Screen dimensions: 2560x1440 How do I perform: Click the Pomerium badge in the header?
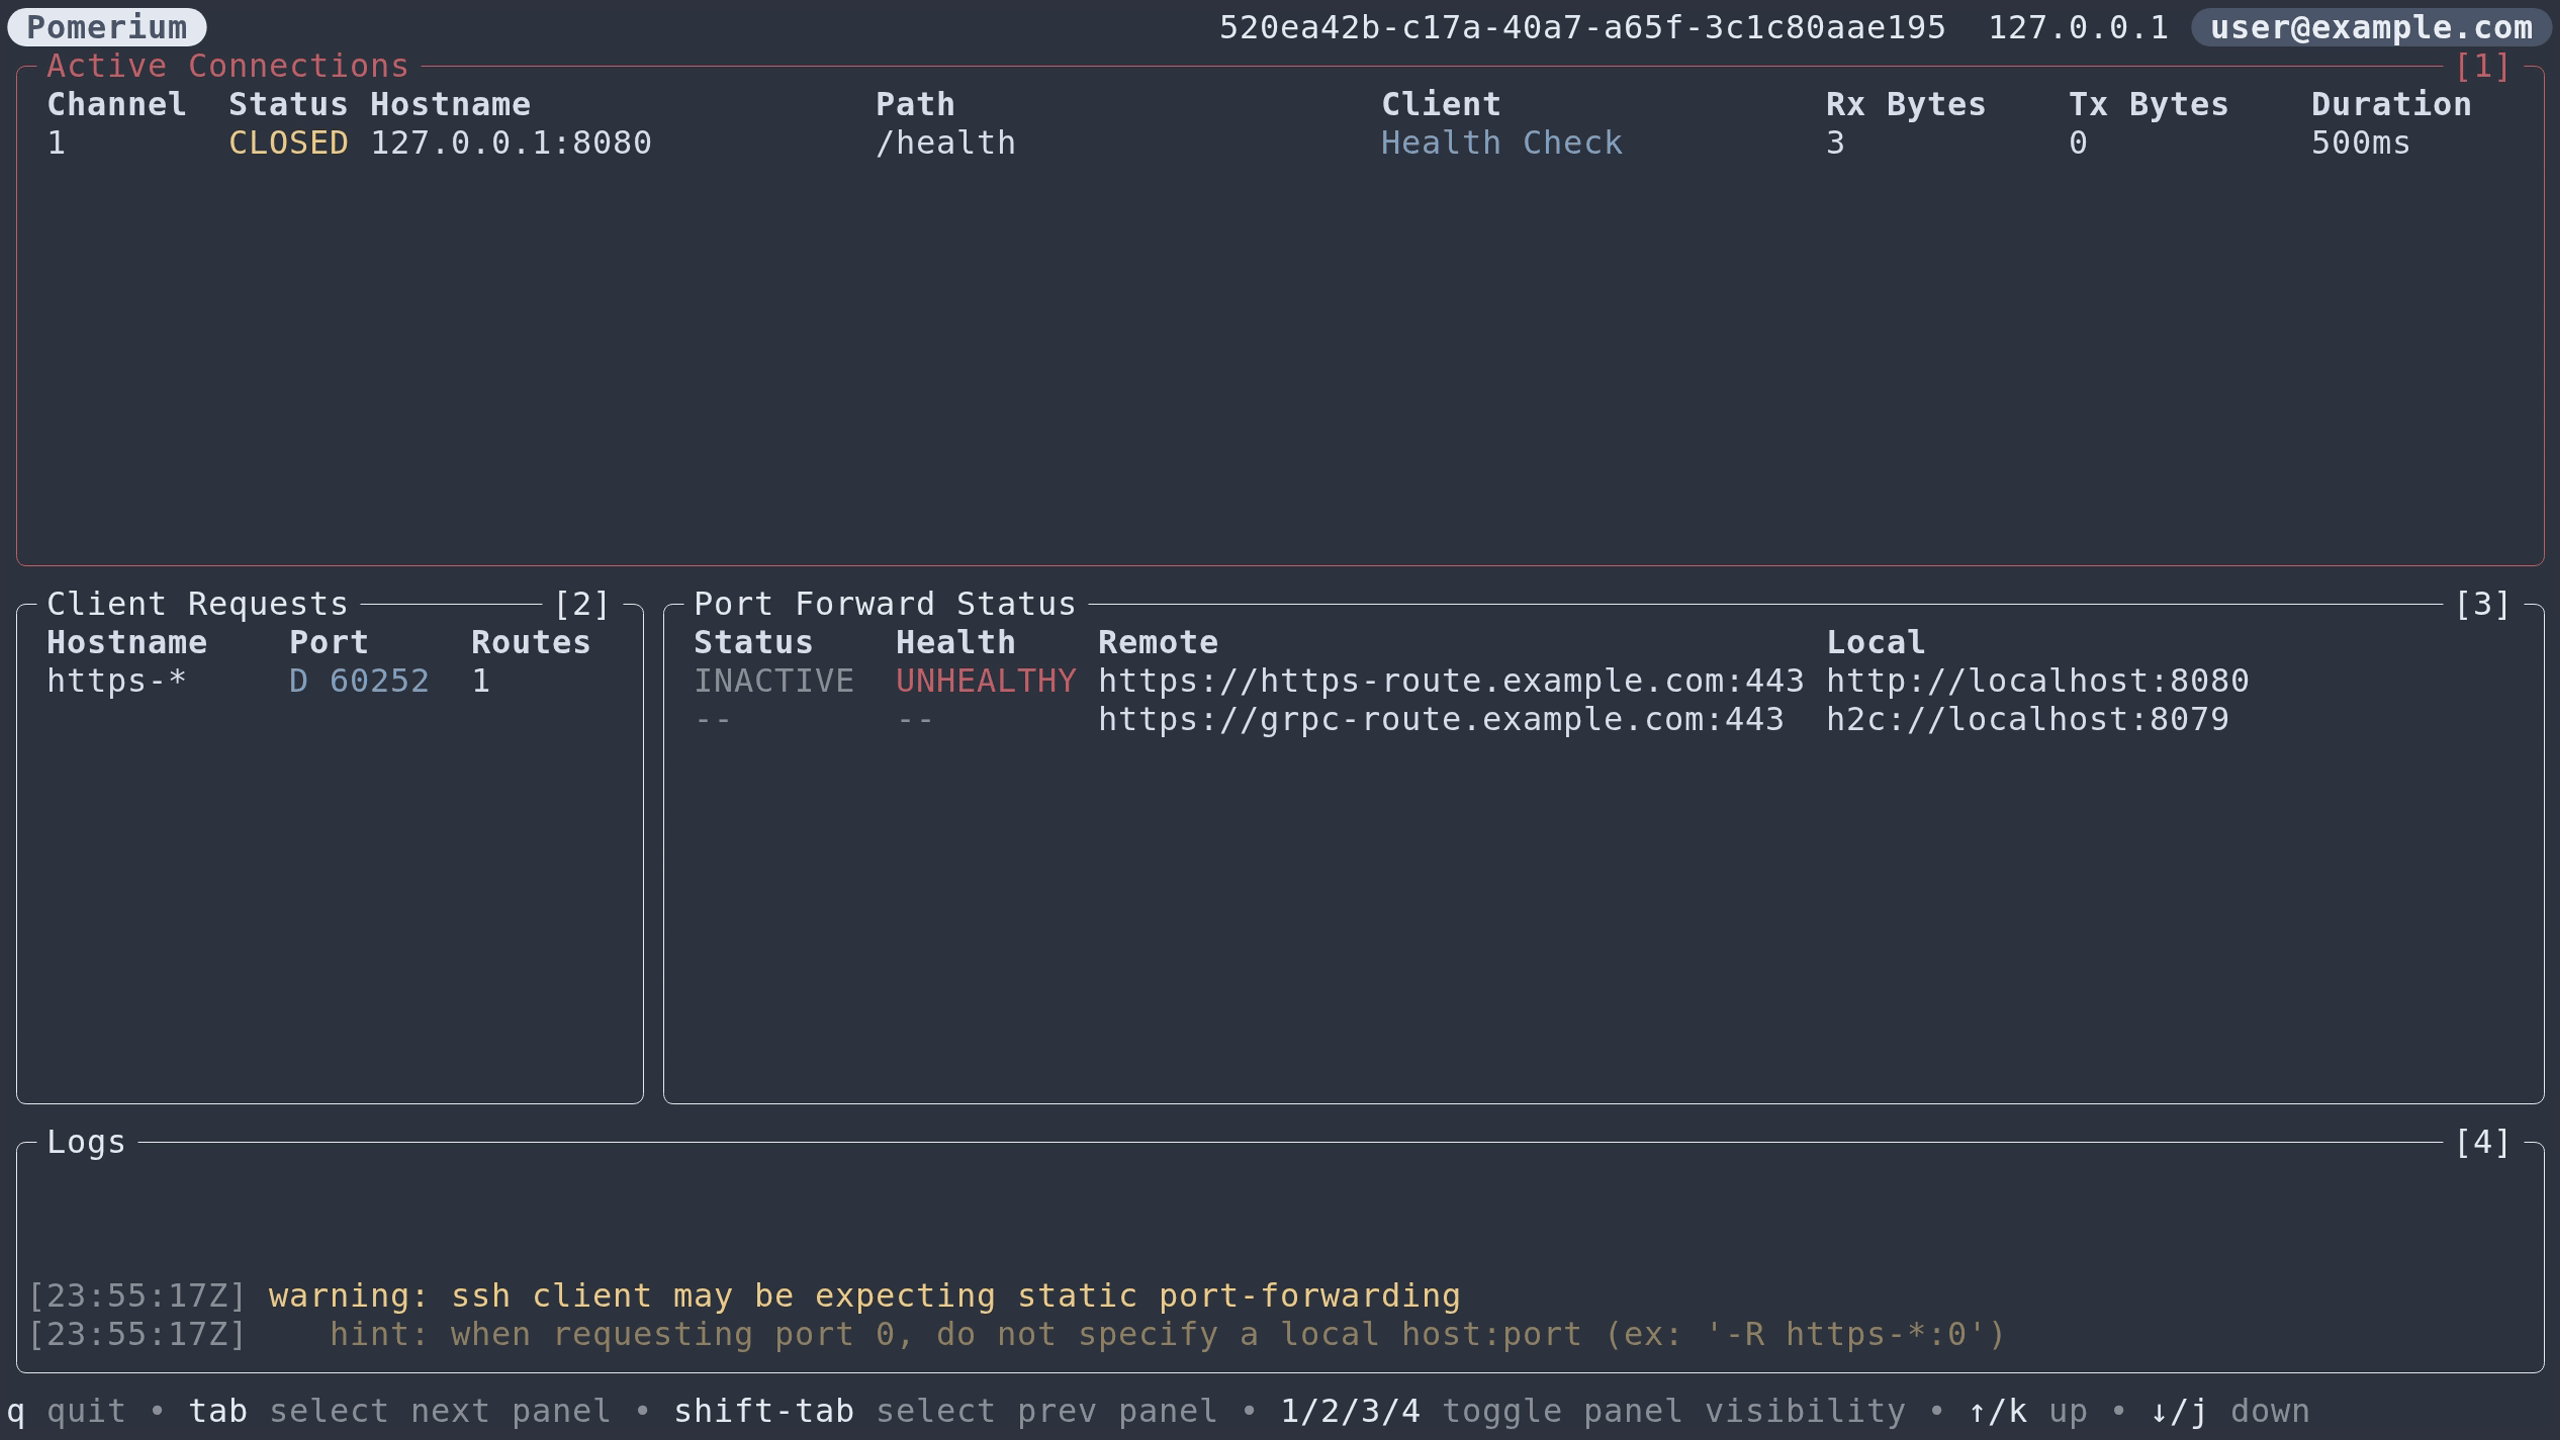pyautogui.click(x=106, y=27)
